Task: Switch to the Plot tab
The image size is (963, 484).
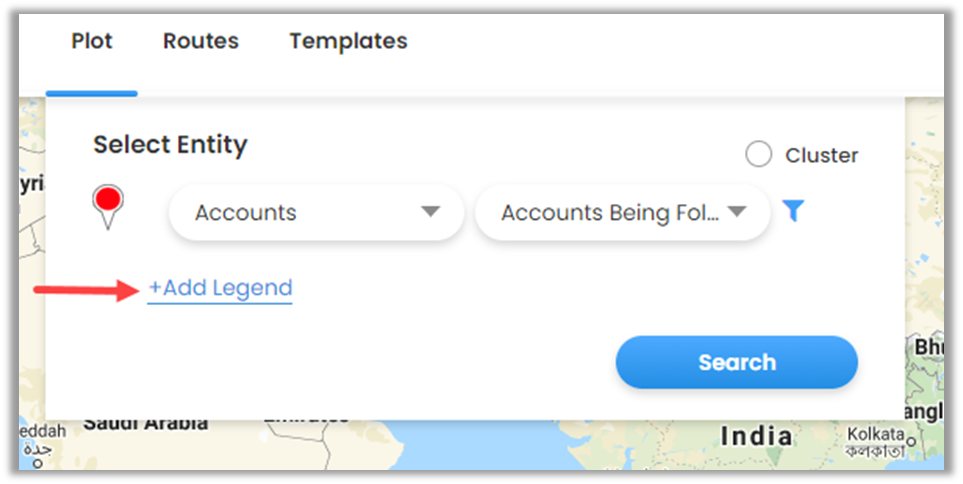Action: [92, 42]
